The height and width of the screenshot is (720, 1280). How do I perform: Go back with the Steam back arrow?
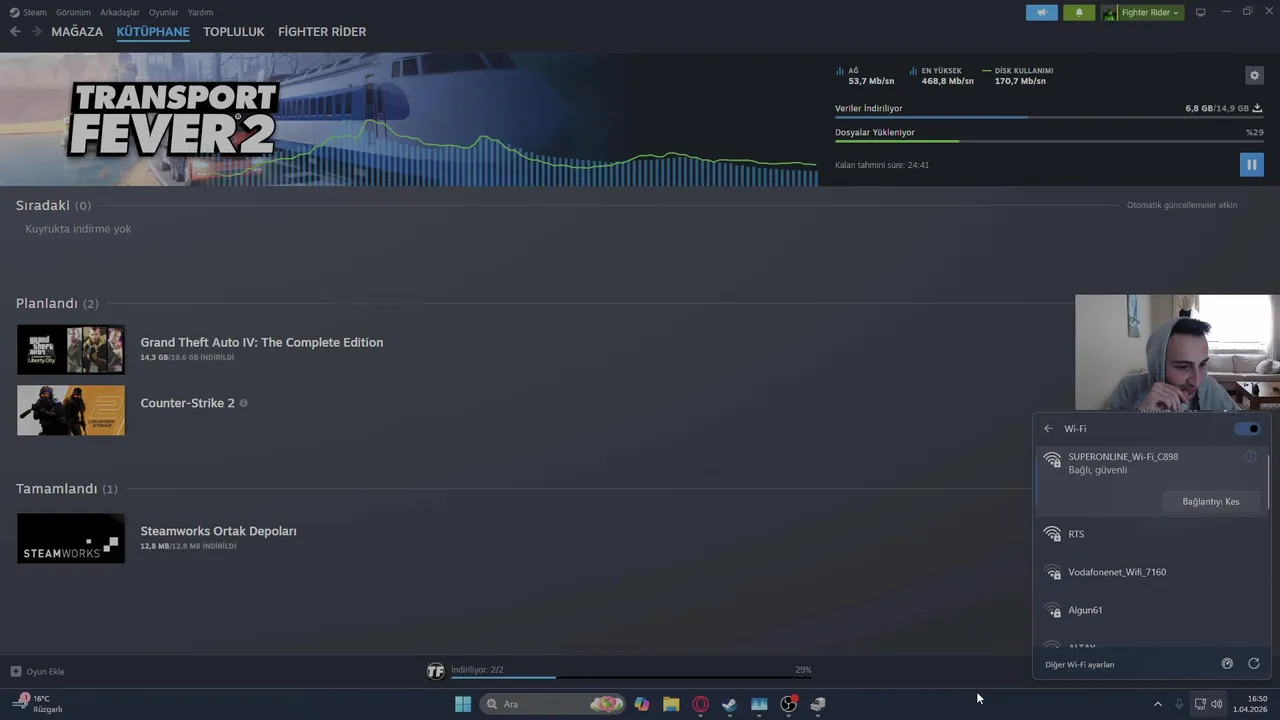(x=15, y=32)
